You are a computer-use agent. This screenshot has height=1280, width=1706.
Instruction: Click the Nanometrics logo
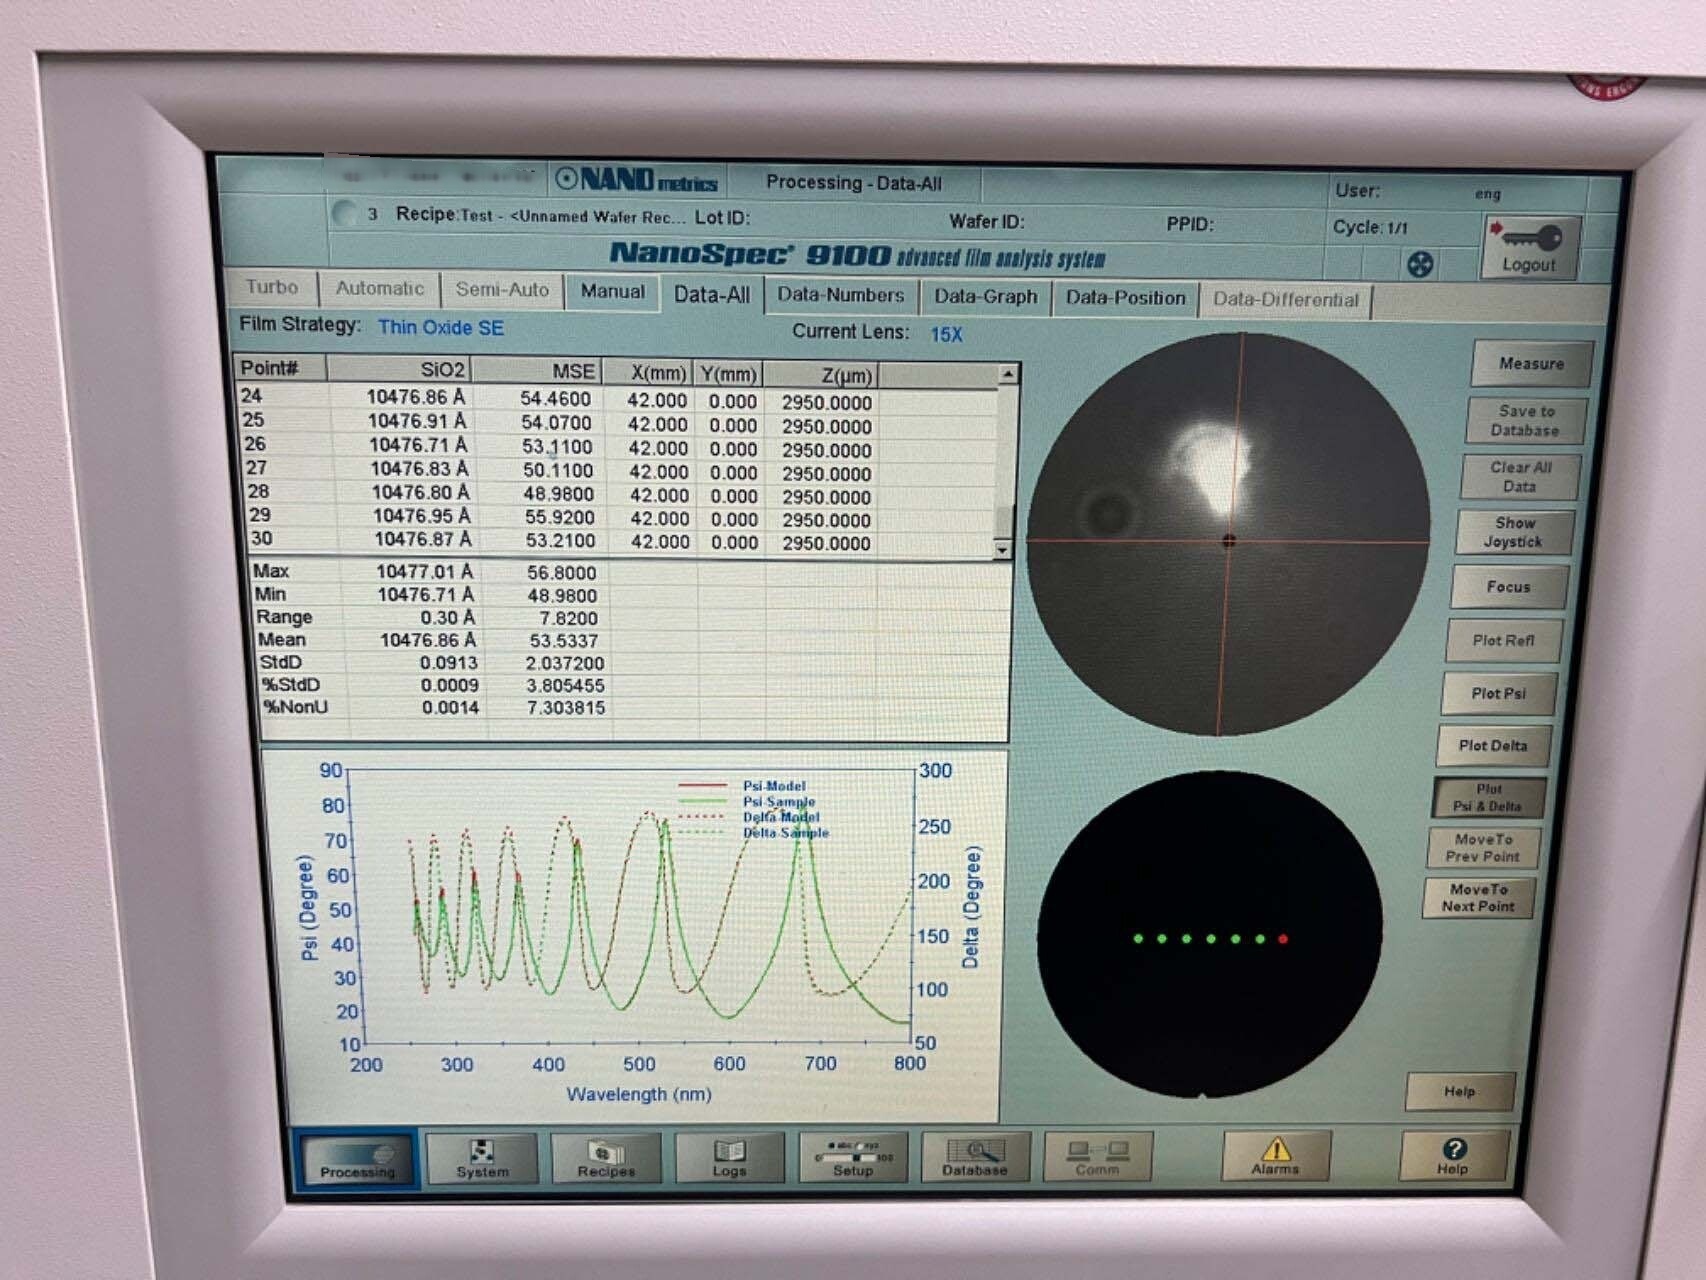click(637, 180)
